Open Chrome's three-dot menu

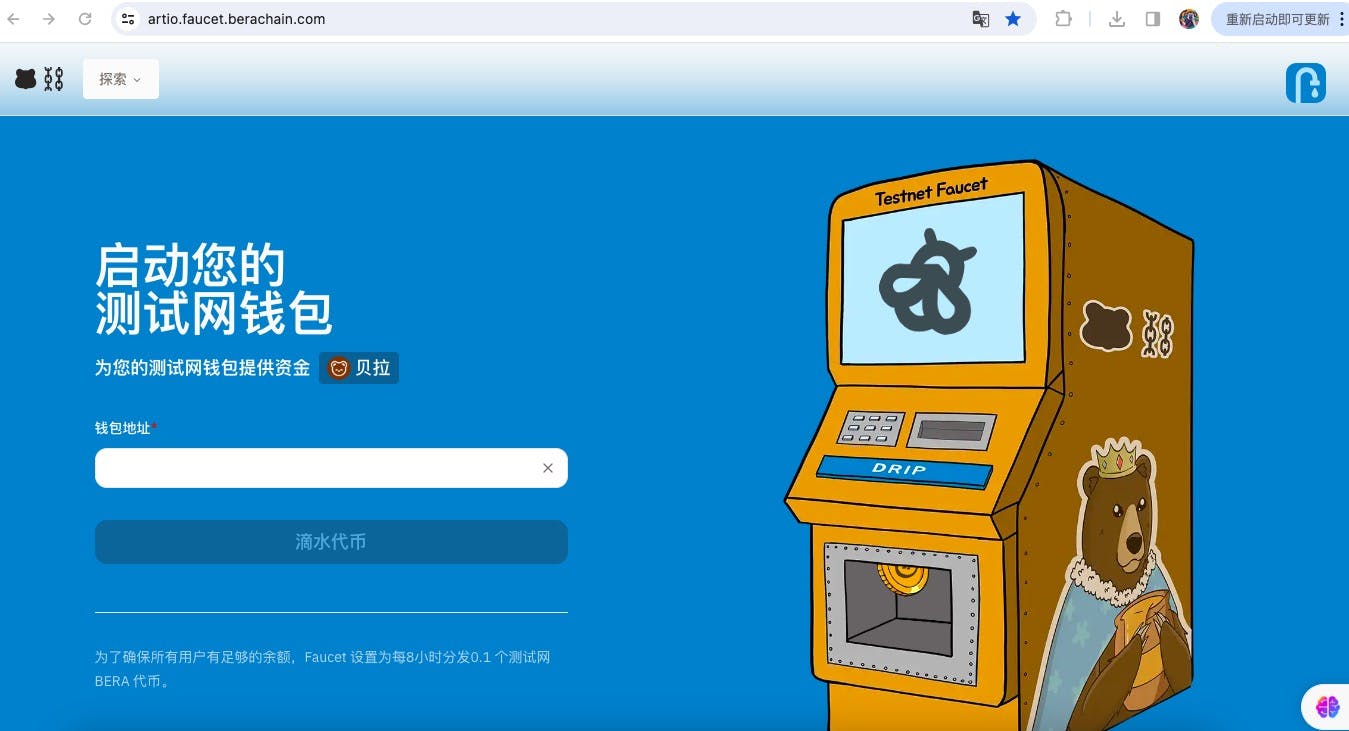coord(1342,19)
